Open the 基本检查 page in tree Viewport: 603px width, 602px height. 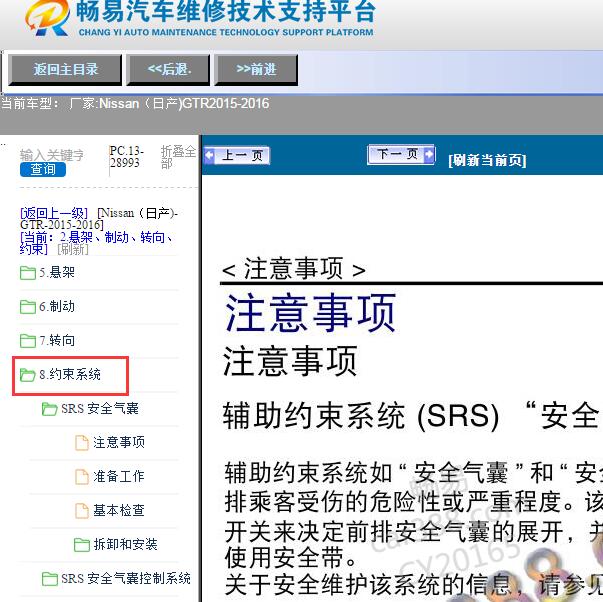point(119,510)
